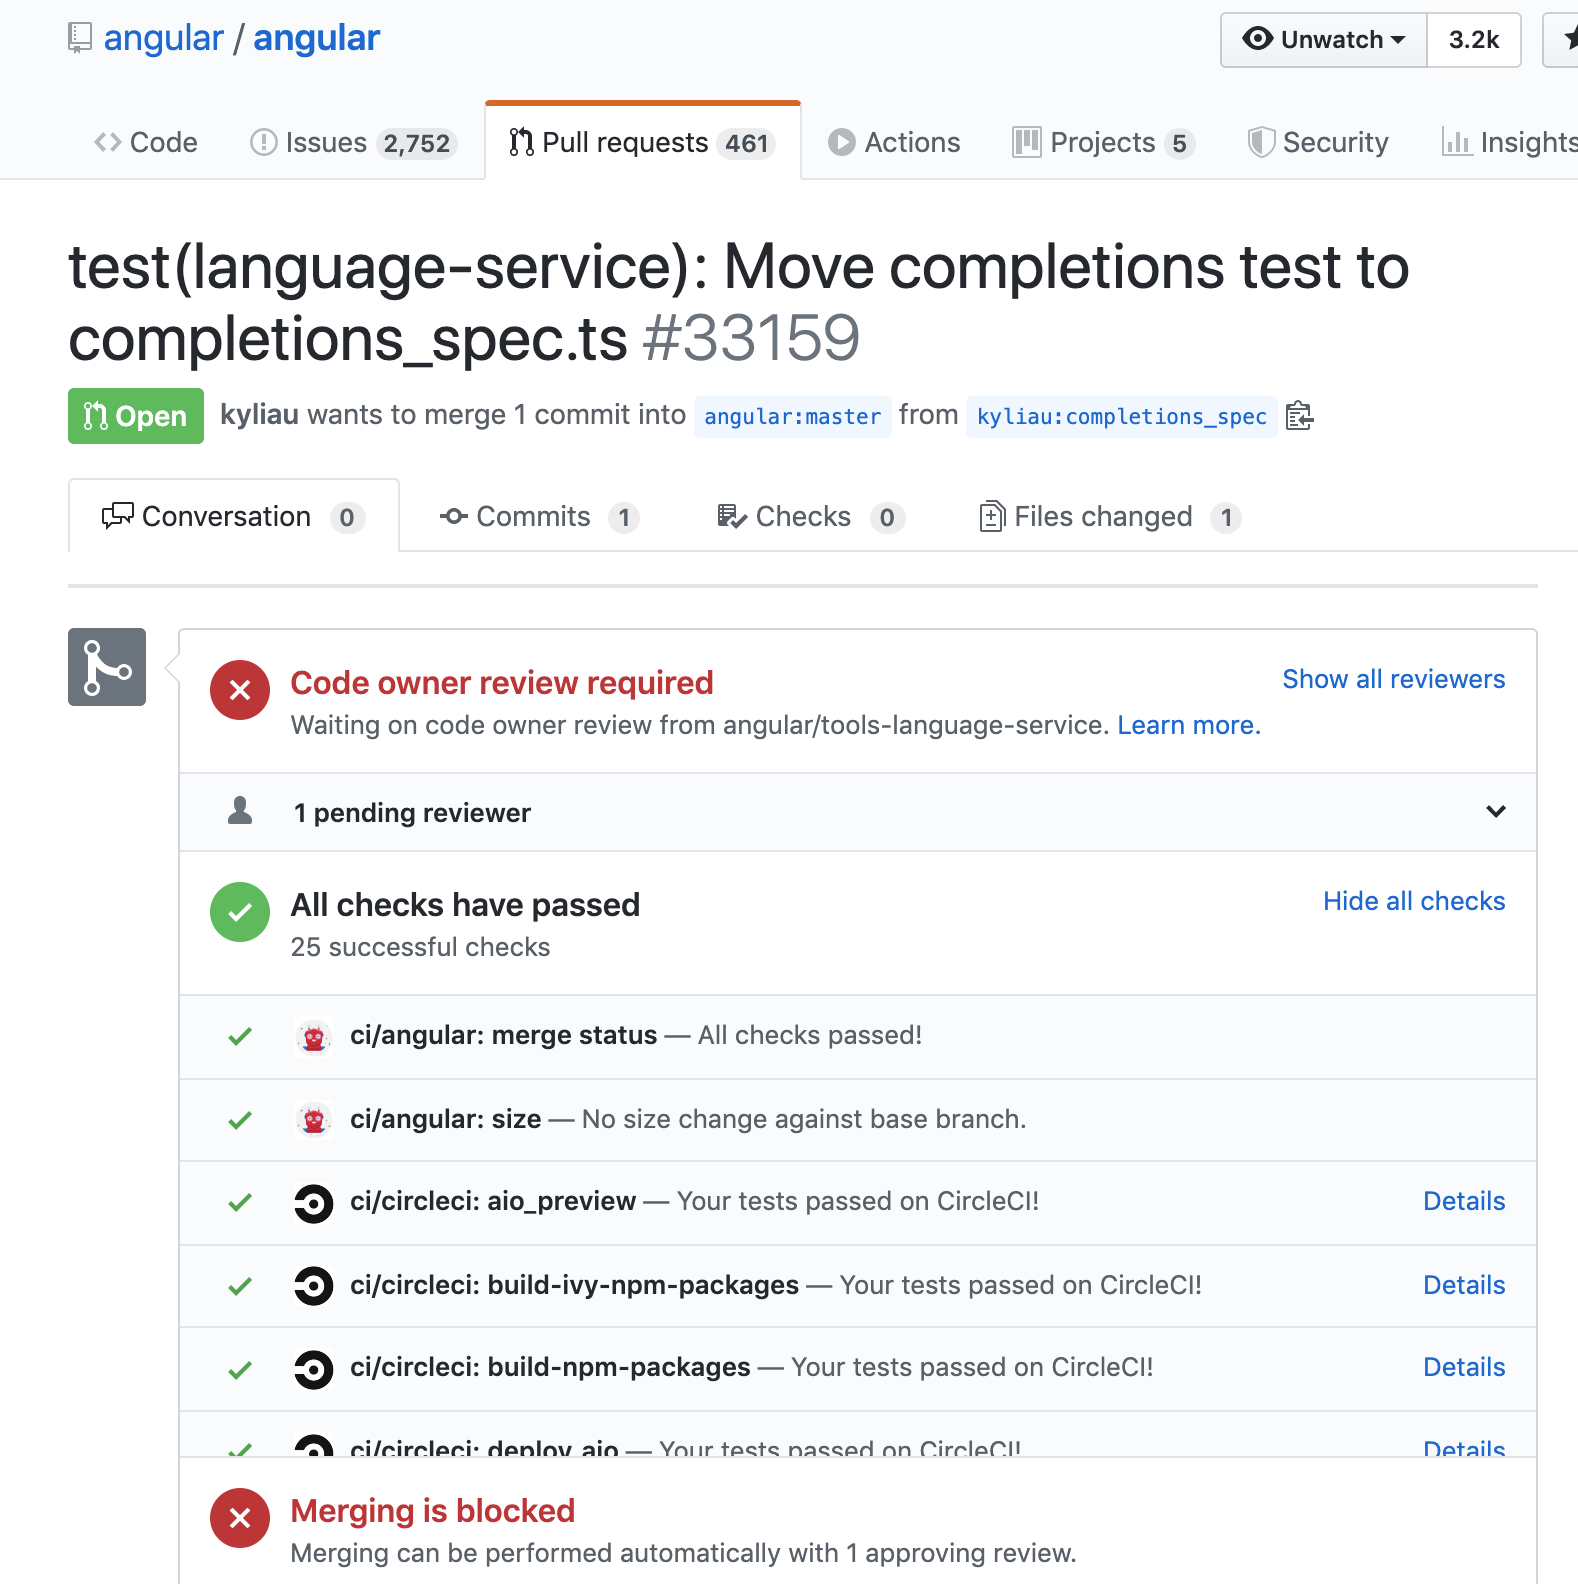Click the person icon beside pending reviewer
This screenshot has width=1578, height=1584.
240,811
